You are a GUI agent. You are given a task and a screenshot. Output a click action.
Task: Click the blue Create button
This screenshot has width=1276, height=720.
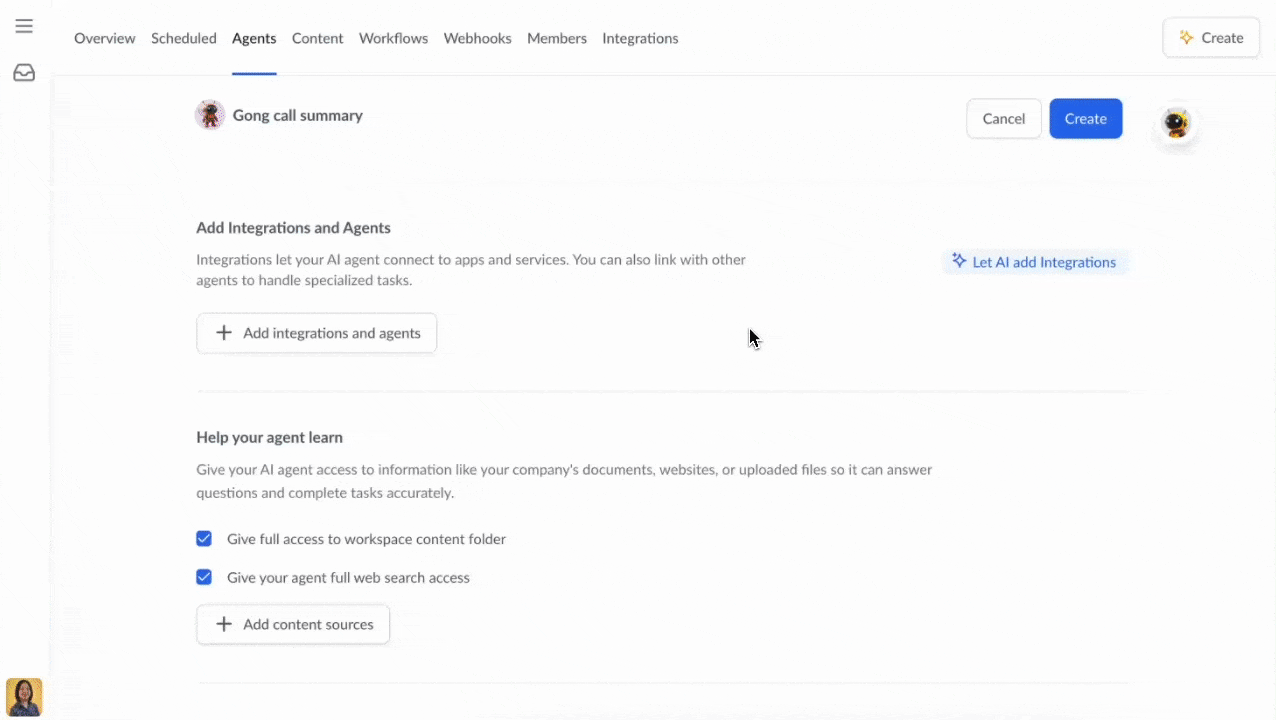1085,118
